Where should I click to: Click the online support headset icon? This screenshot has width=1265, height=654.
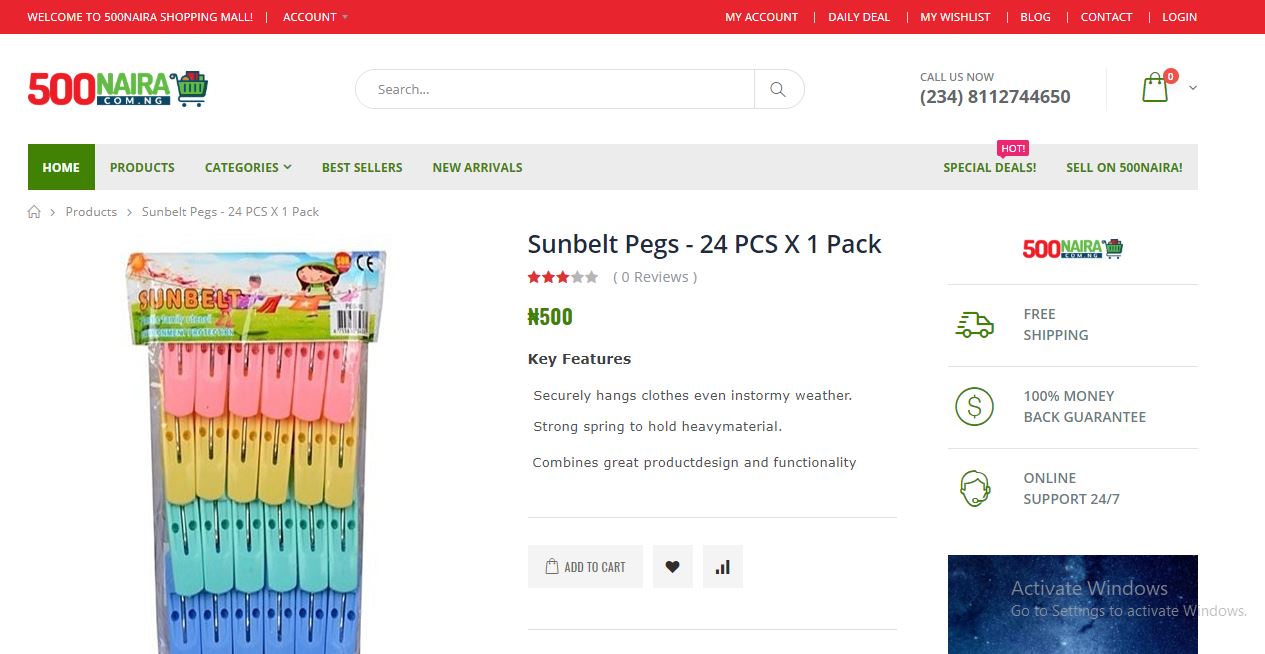click(974, 489)
